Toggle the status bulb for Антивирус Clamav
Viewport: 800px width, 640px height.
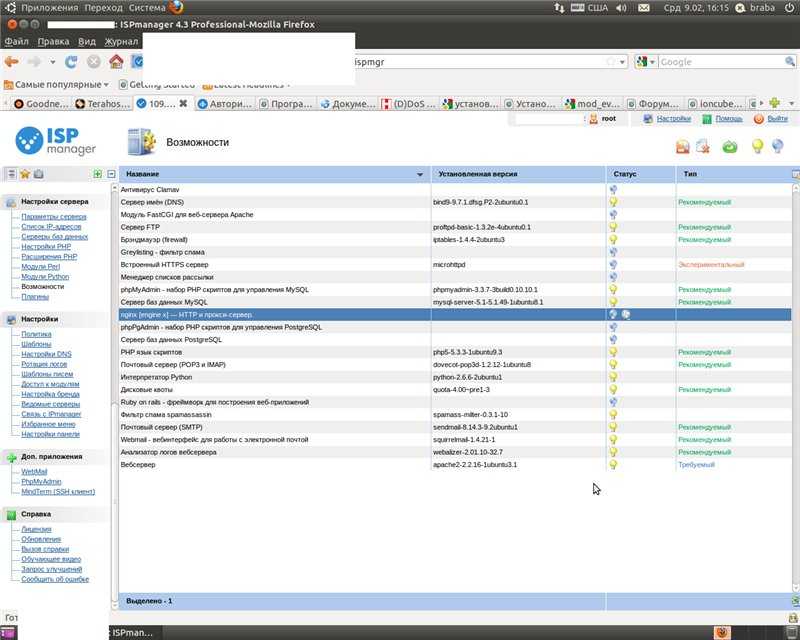tap(613, 190)
